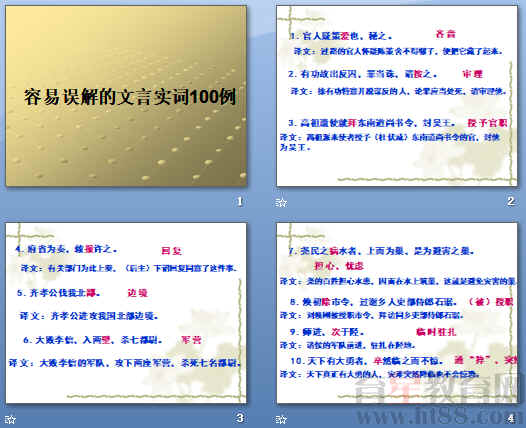Click the title text 容易误解的文言实词100例
This screenshot has height=428, width=526.
tap(130, 97)
